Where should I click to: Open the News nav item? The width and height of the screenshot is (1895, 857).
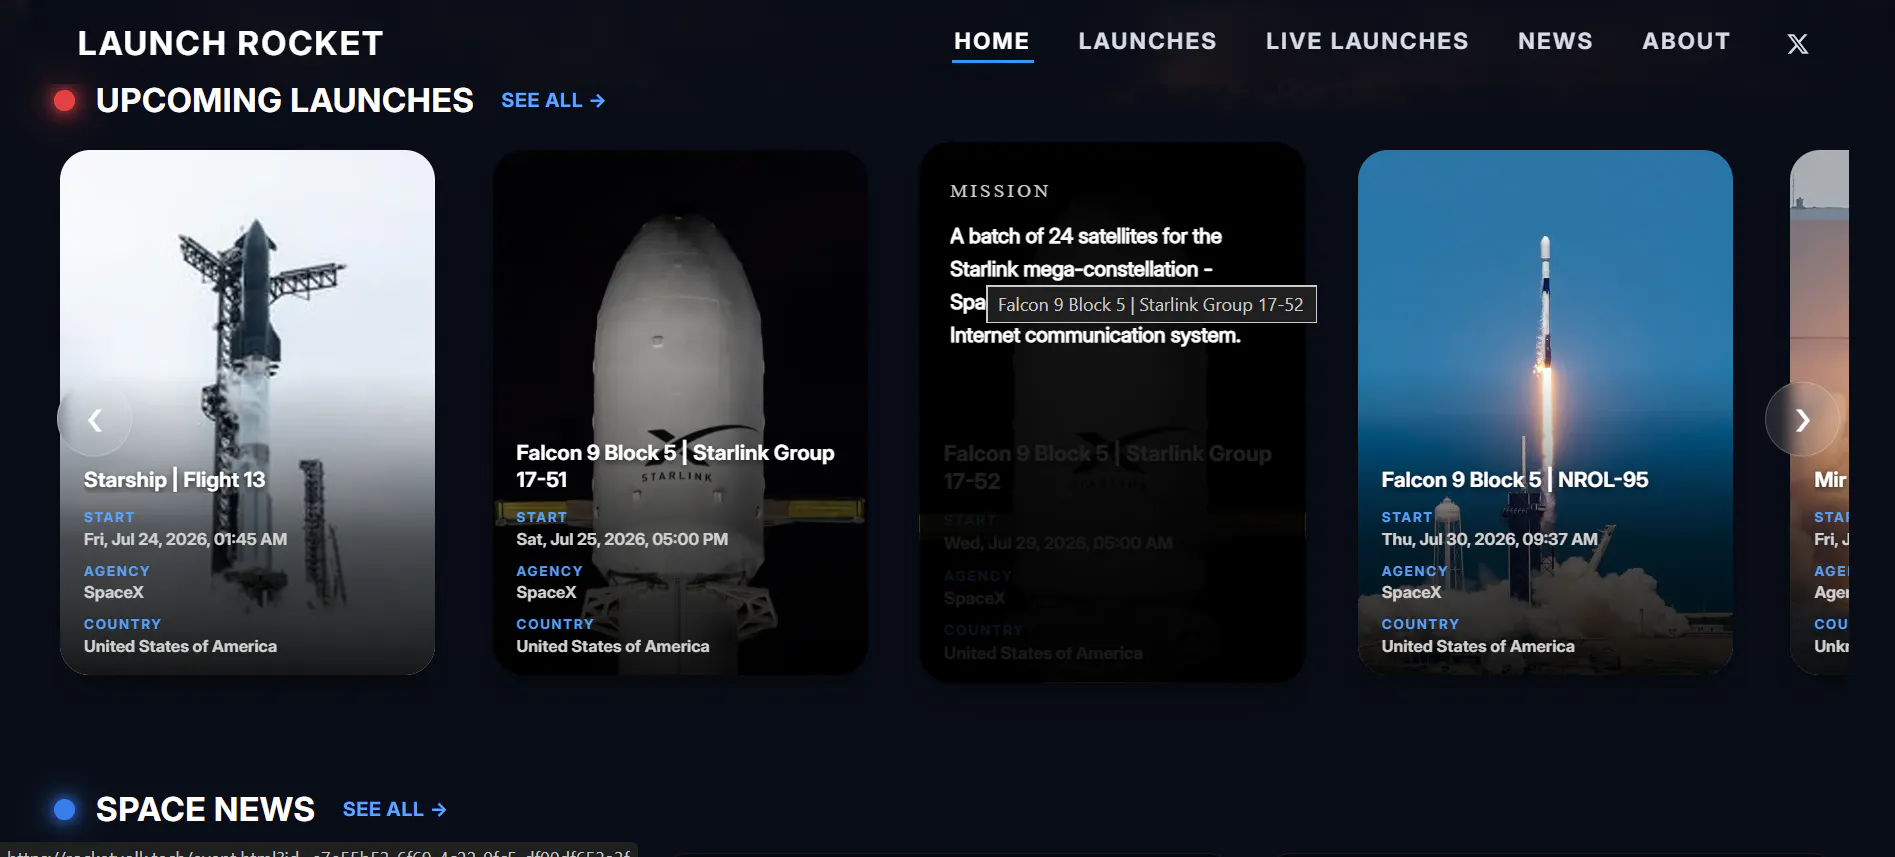[x=1555, y=41]
